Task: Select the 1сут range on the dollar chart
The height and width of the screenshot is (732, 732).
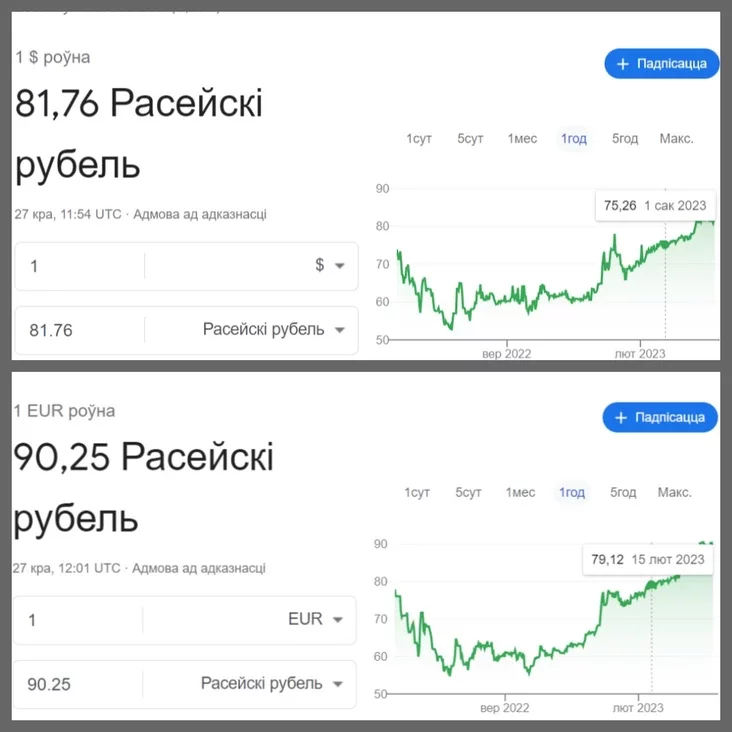Action: pyautogui.click(x=419, y=139)
